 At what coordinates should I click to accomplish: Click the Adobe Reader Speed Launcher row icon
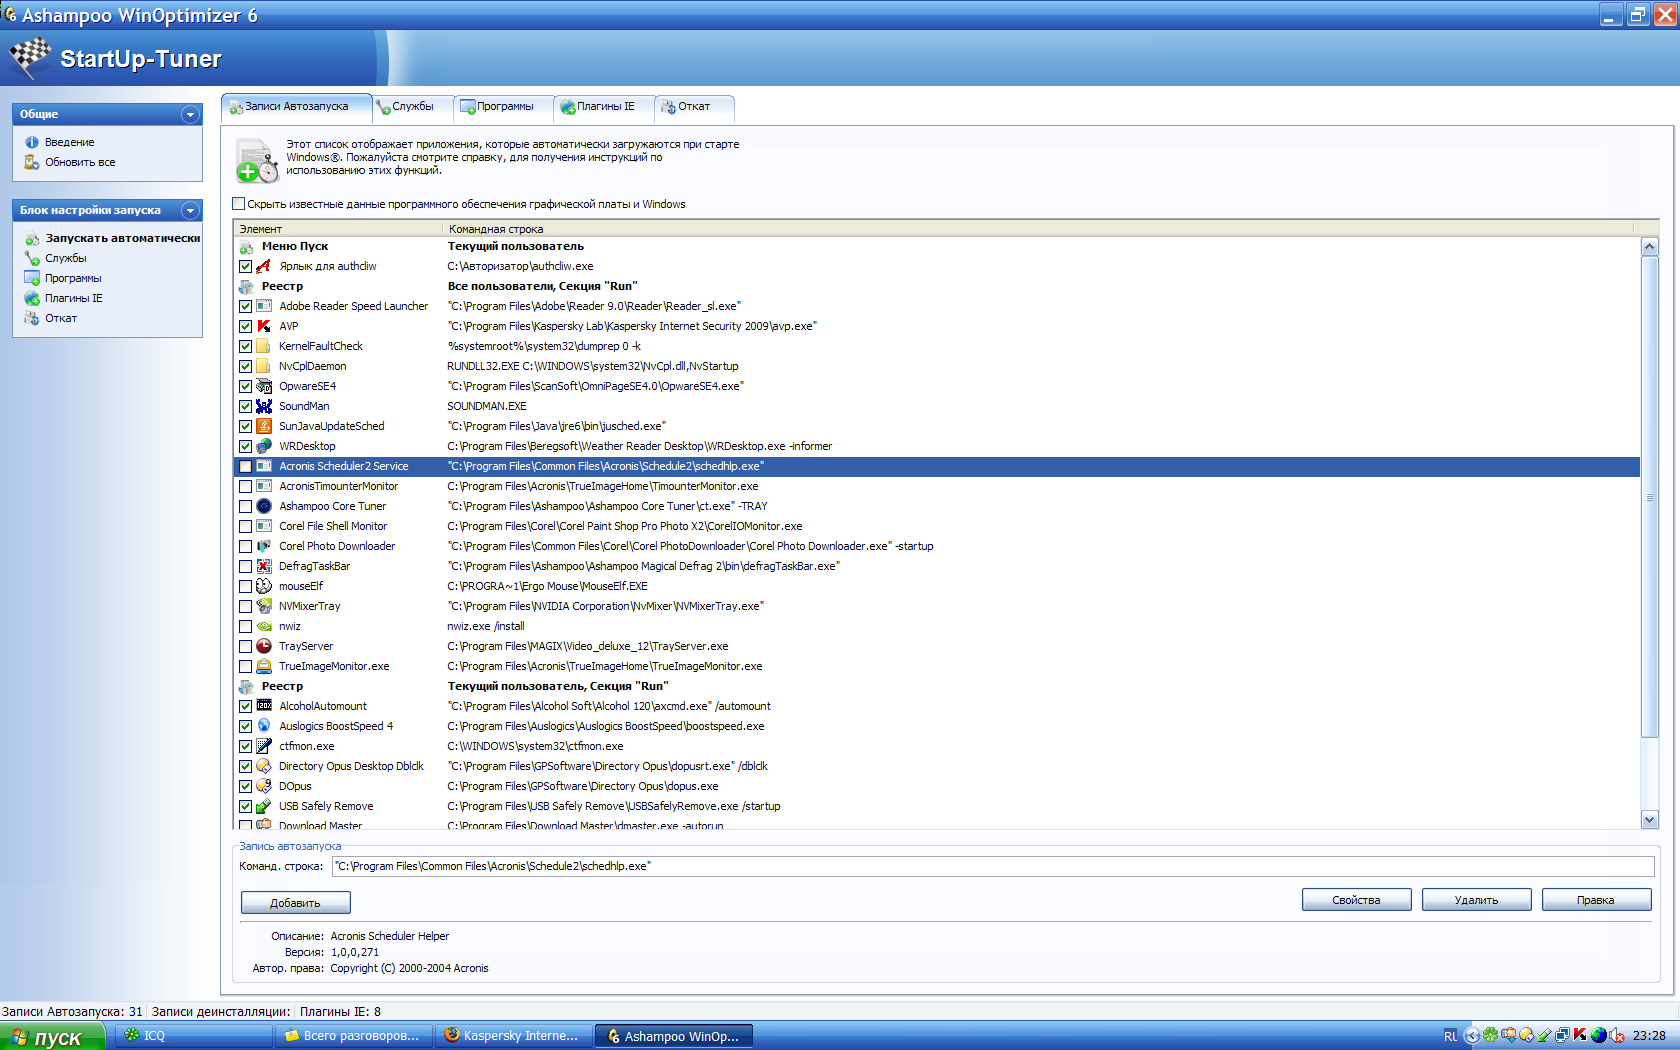tap(264, 306)
